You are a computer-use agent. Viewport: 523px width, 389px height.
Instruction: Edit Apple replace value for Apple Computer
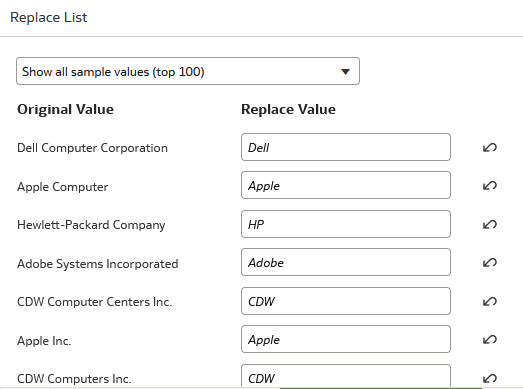click(346, 185)
